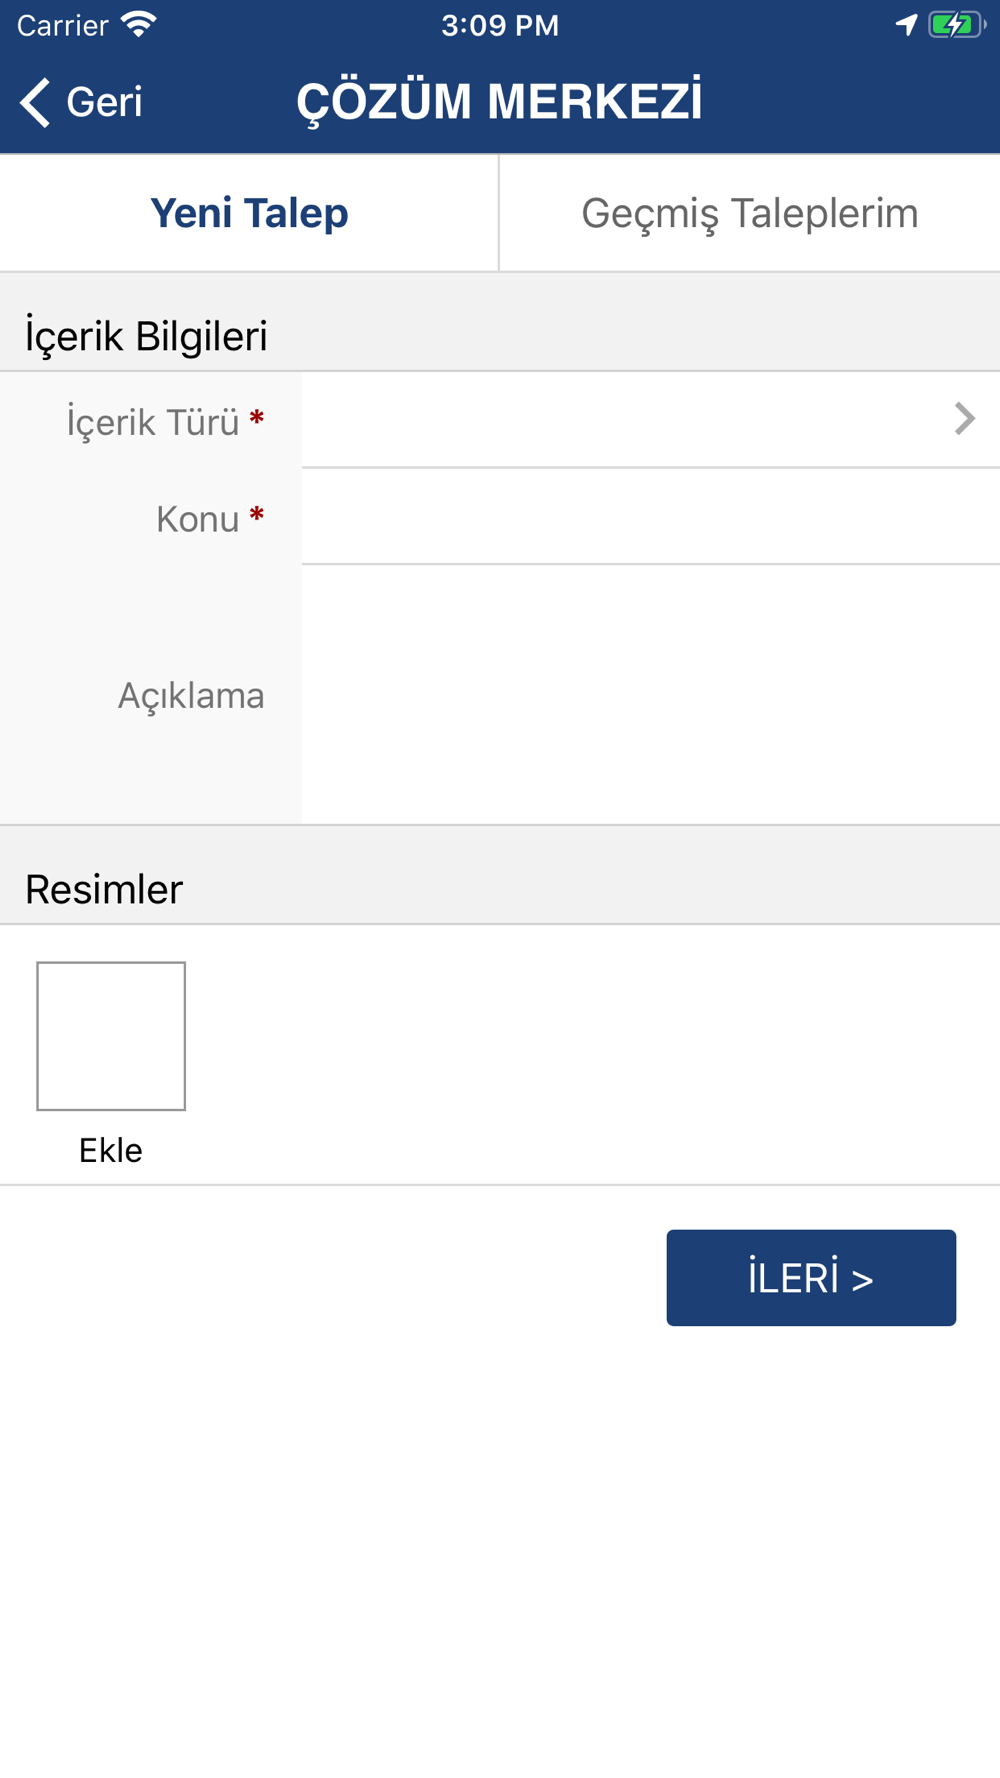Tap the Resimler section header

(x=104, y=889)
